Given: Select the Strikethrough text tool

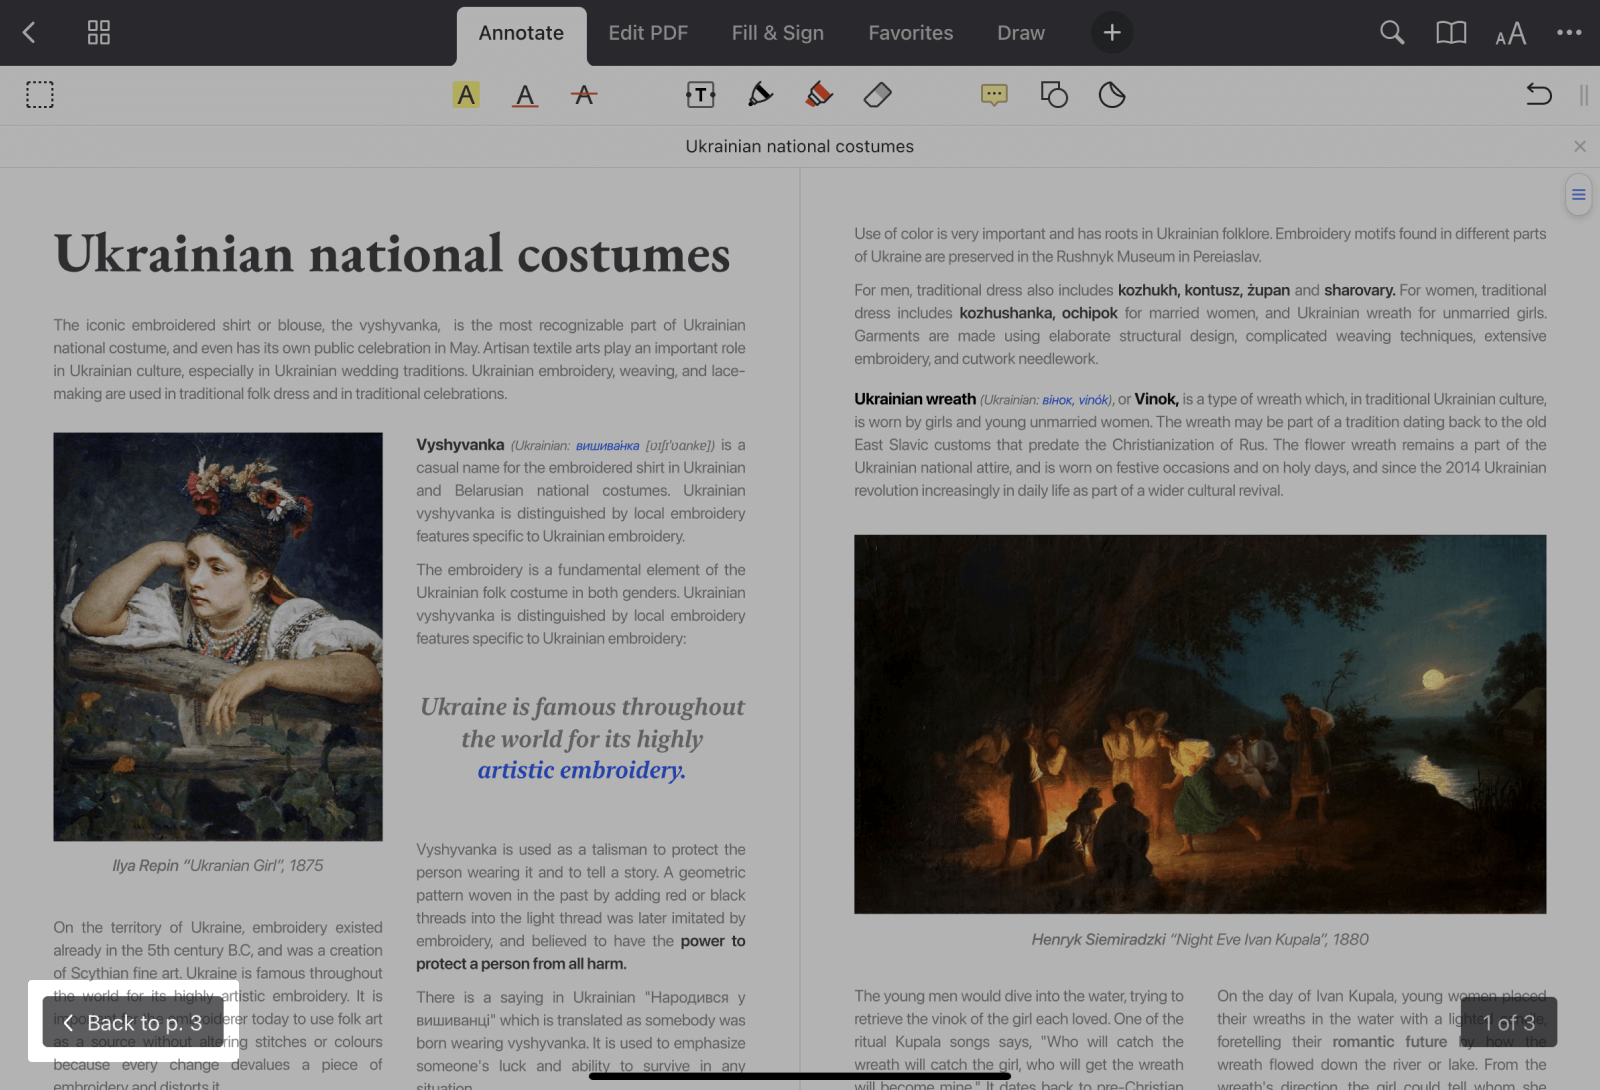Looking at the screenshot, I should point(584,95).
